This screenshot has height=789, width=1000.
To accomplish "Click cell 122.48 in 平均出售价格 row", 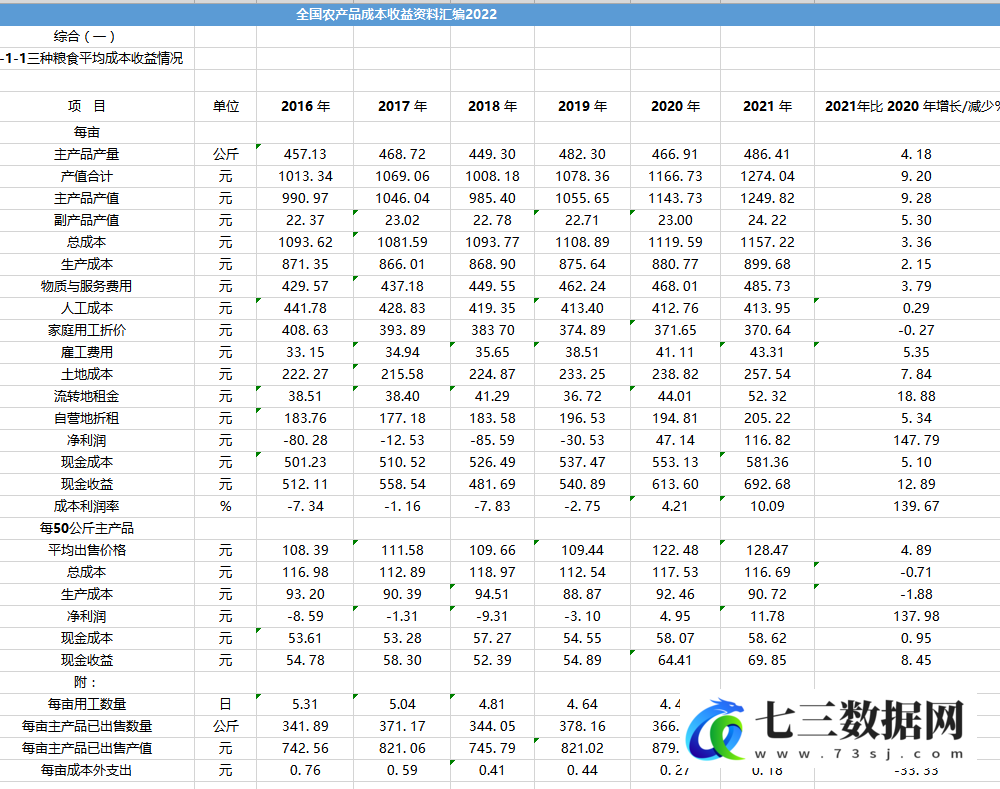I will 675,550.
